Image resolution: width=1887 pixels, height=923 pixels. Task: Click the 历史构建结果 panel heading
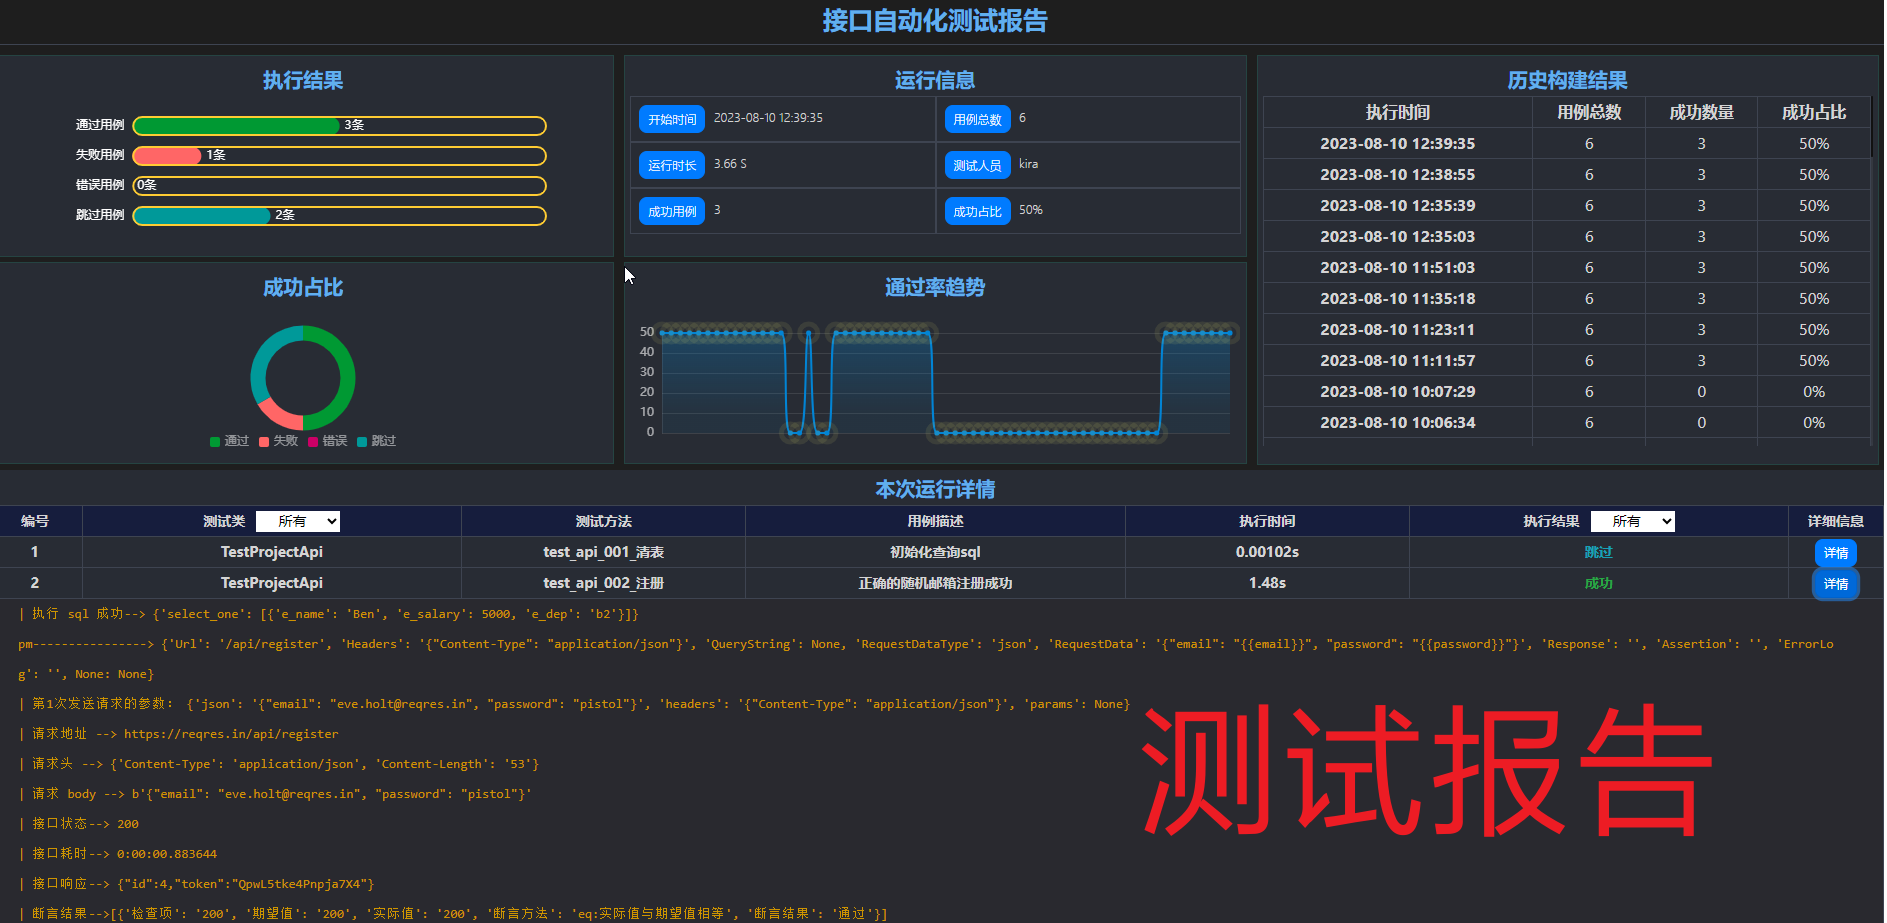[x=1567, y=80]
